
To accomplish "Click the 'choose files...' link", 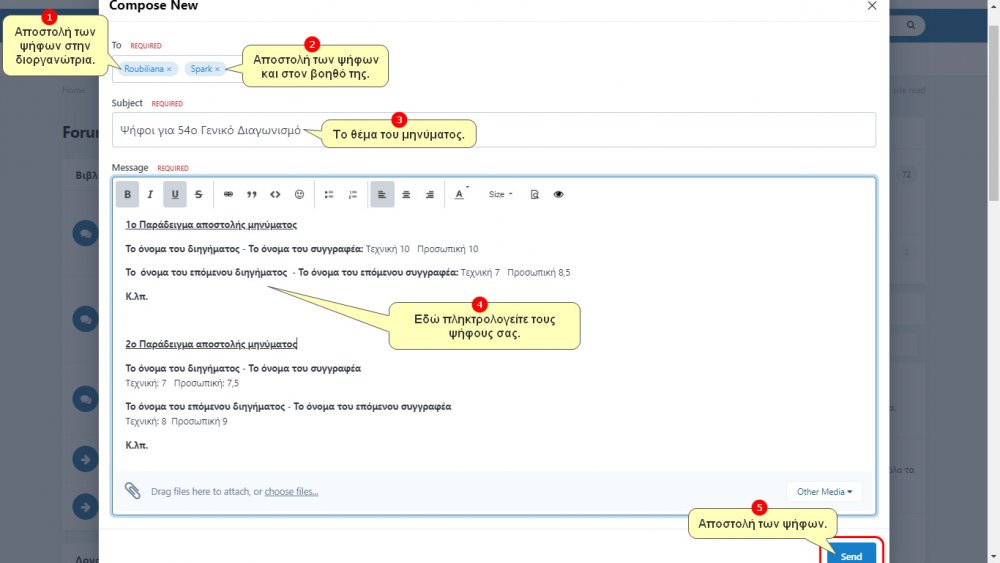I will coord(291,492).
